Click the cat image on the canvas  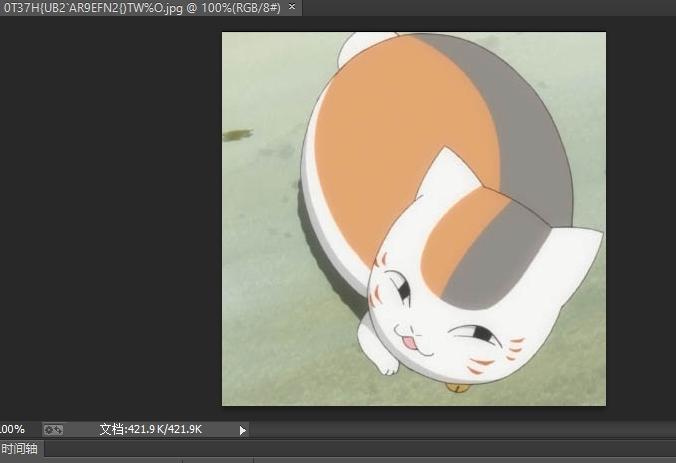[414, 219]
